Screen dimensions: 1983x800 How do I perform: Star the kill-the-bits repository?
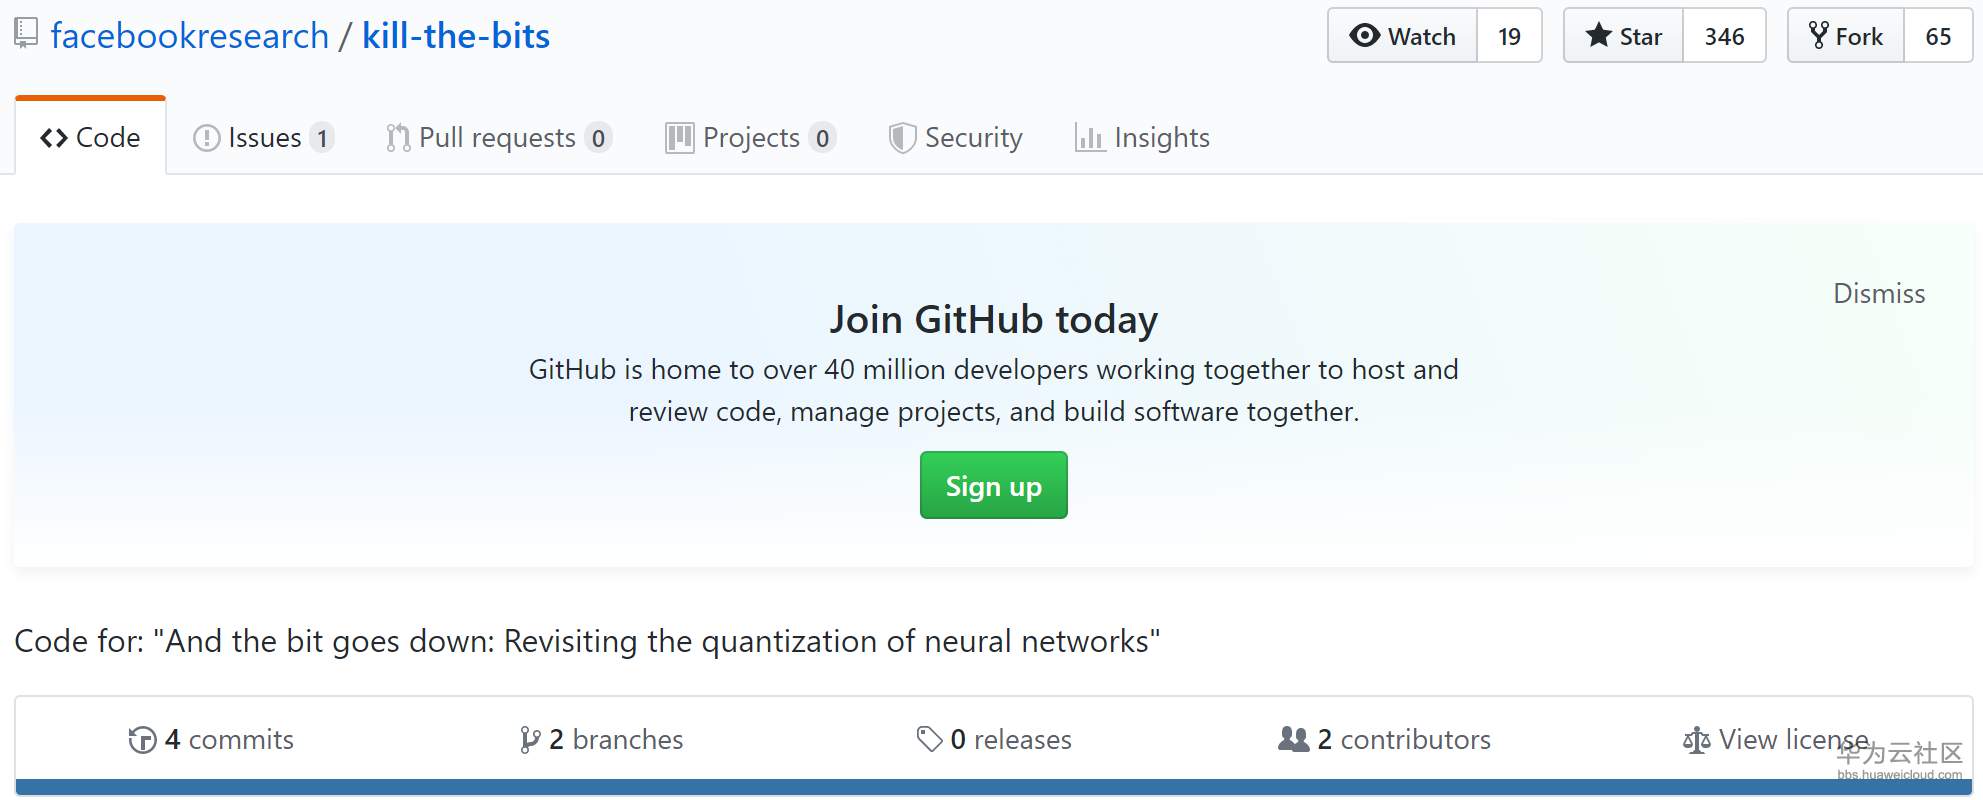click(1624, 36)
